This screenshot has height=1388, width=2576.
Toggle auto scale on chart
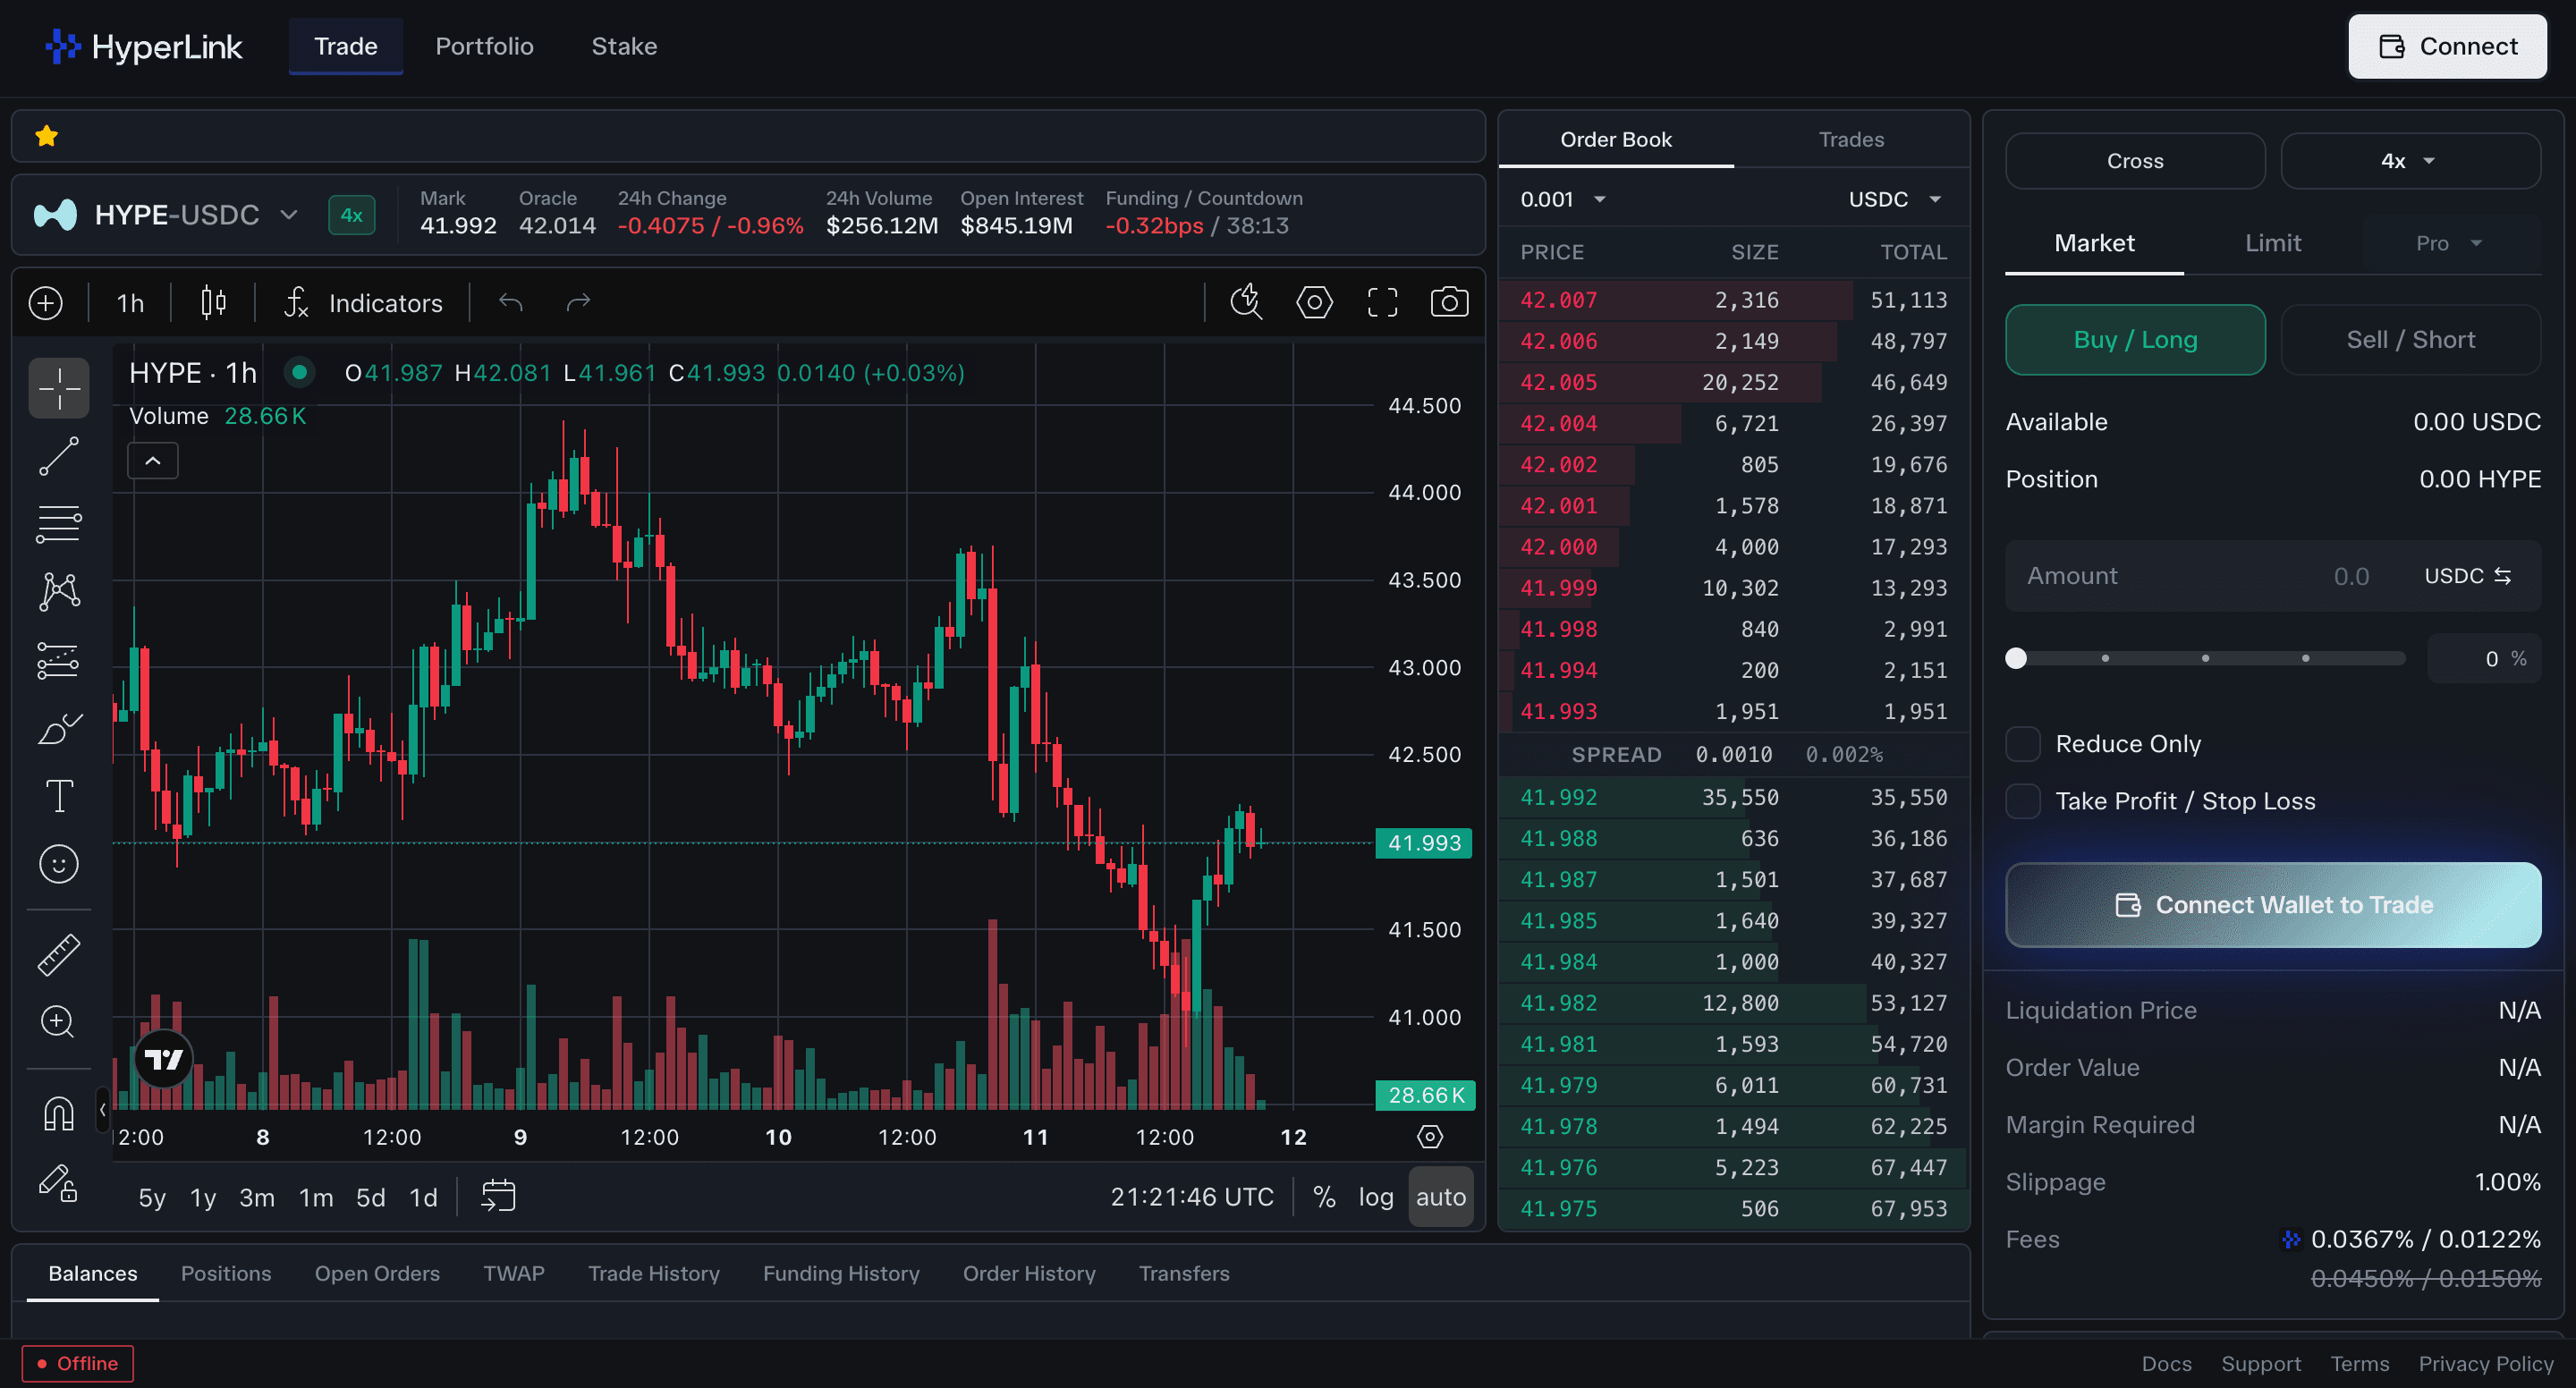(1440, 1196)
